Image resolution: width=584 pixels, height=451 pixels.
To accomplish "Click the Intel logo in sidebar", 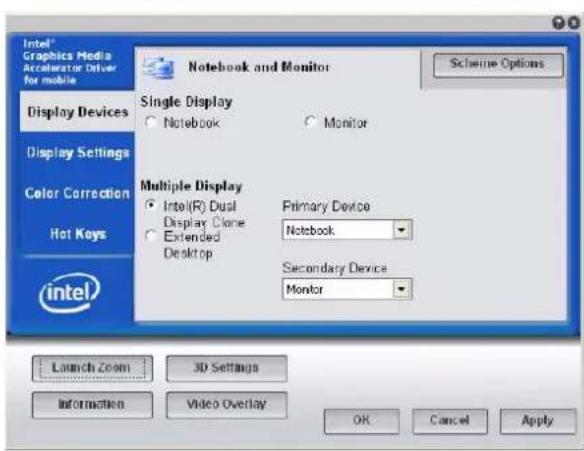I will (x=69, y=292).
